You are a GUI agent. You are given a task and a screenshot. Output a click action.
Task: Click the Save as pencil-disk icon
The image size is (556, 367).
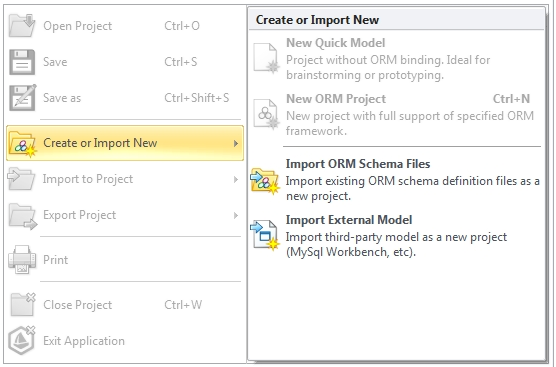point(22,98)
